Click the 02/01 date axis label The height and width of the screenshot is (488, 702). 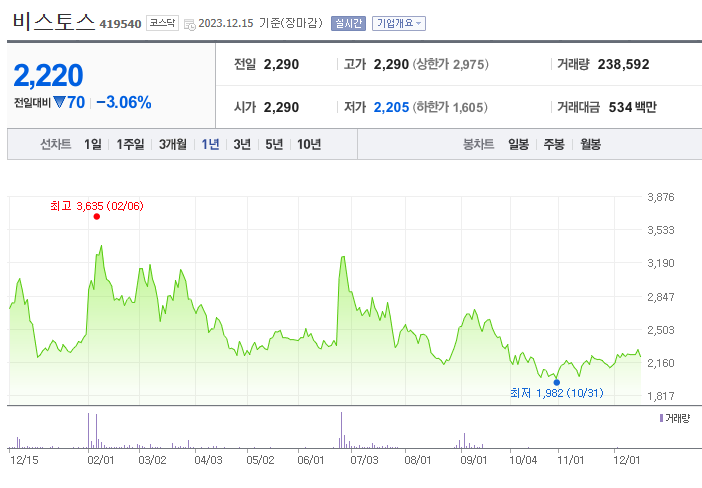tap(101, 460)
